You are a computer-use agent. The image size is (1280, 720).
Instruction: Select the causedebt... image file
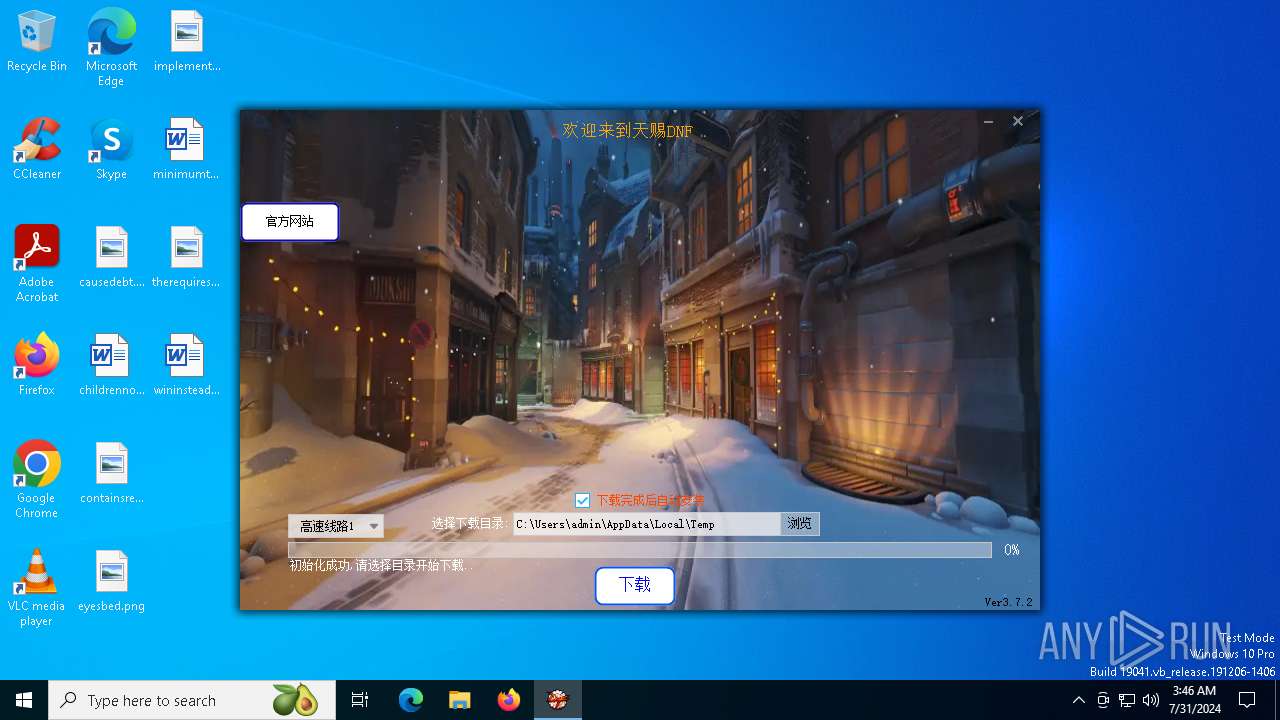pyautogui.click(x=112, y=257)
